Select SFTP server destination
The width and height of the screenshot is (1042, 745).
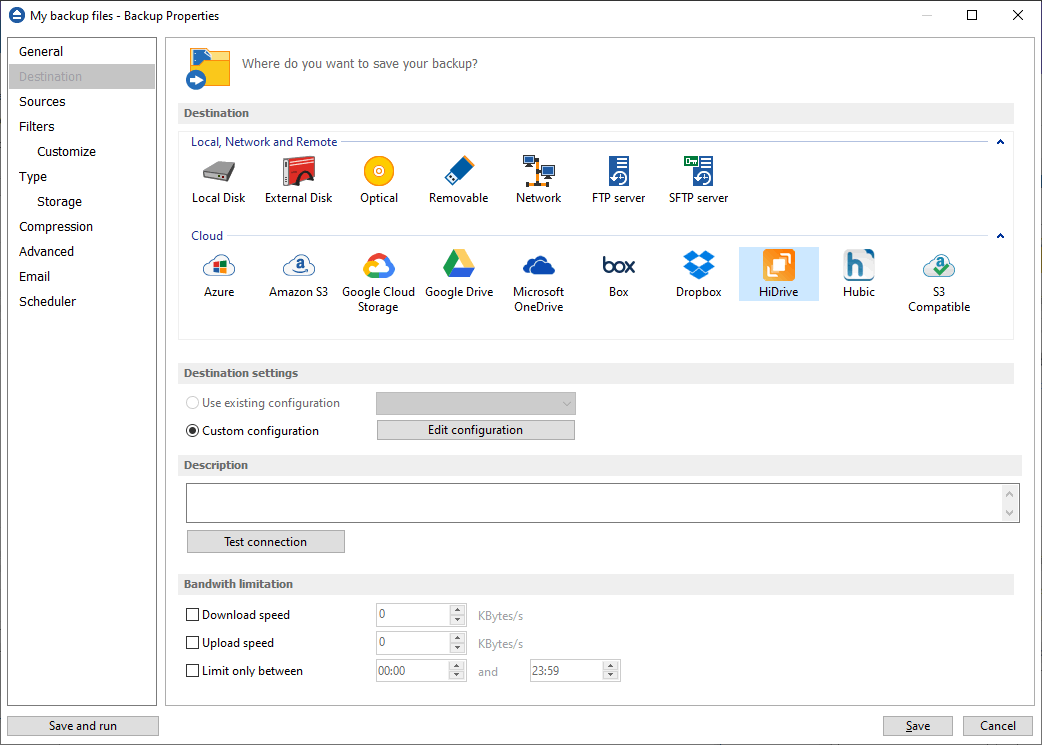[698, 181]
